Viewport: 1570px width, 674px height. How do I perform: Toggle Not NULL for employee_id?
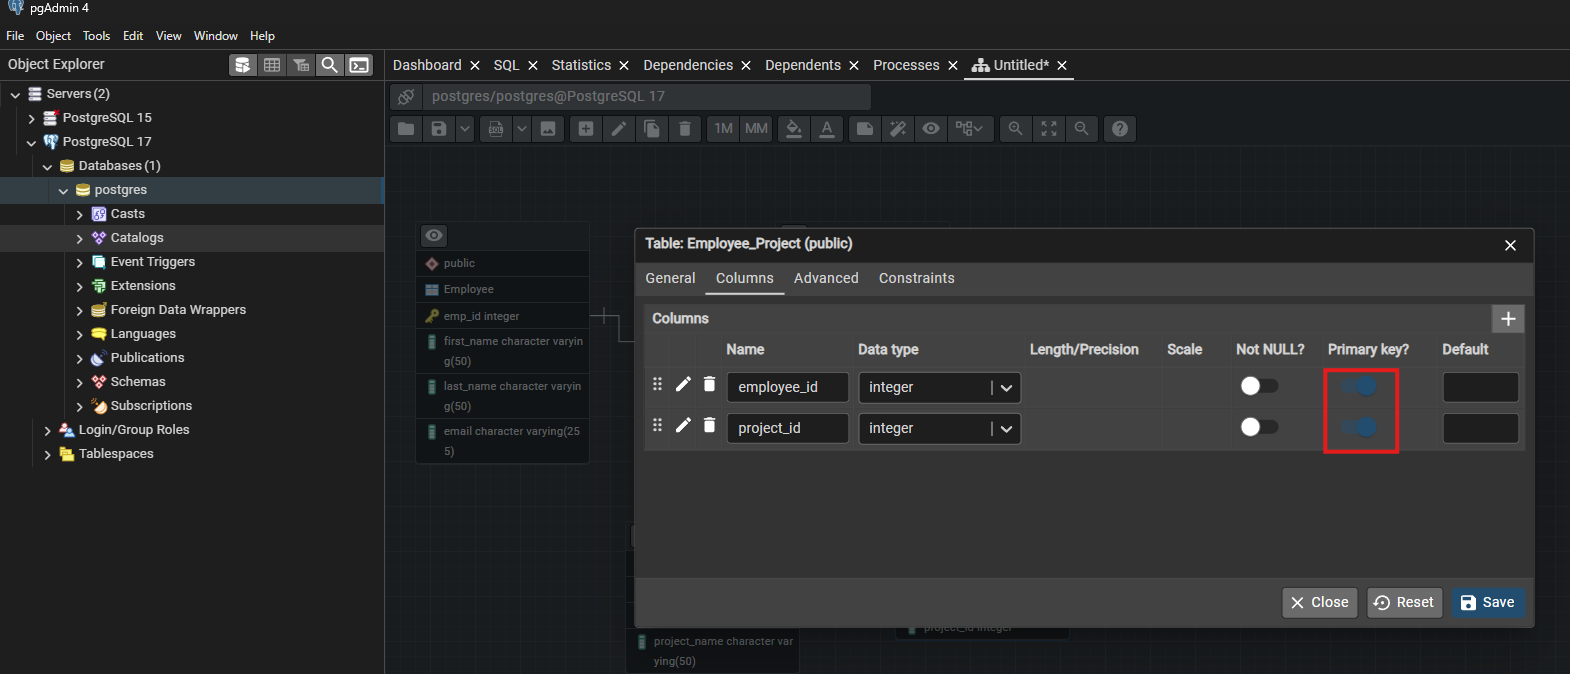coord(1259,386)
